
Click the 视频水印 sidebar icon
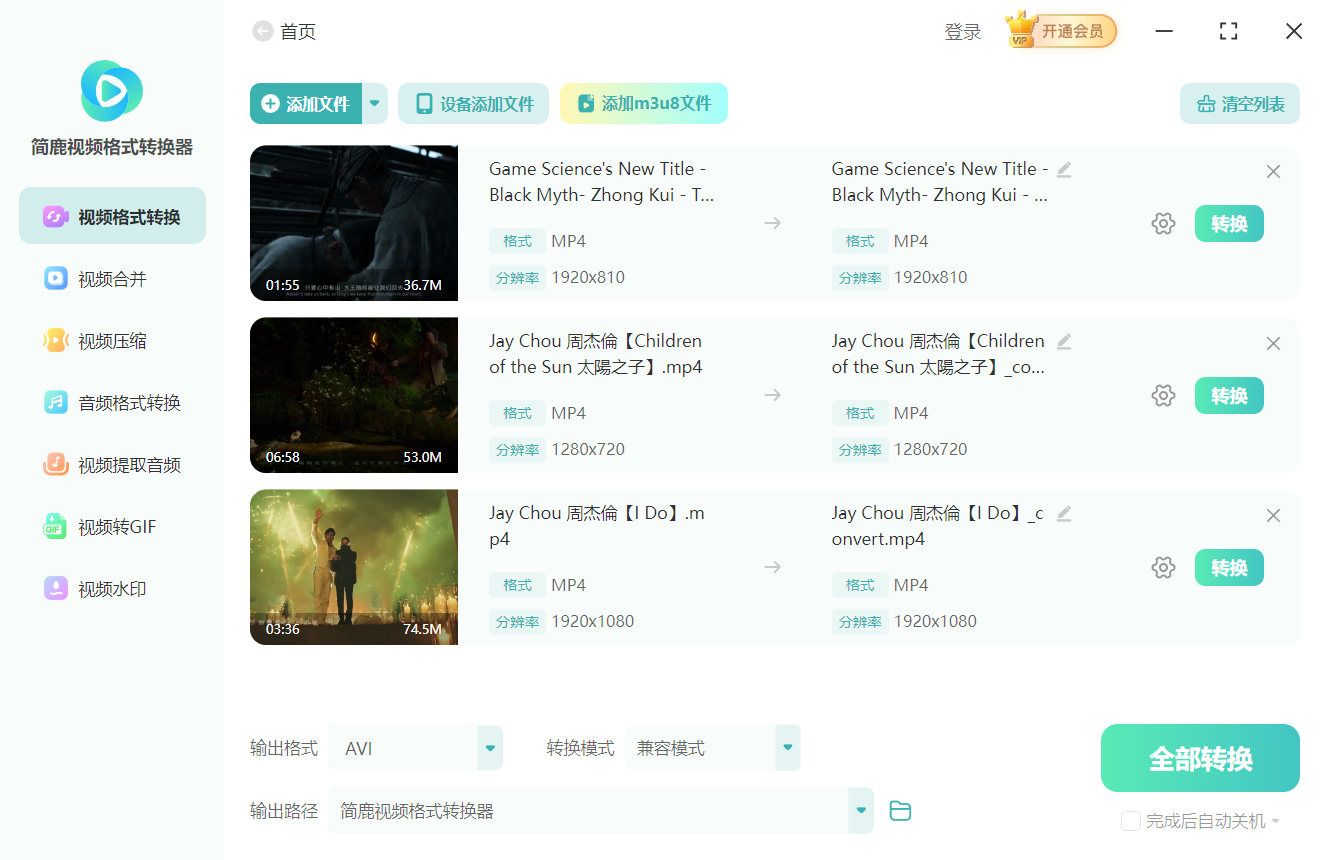[x=55, y=588]
